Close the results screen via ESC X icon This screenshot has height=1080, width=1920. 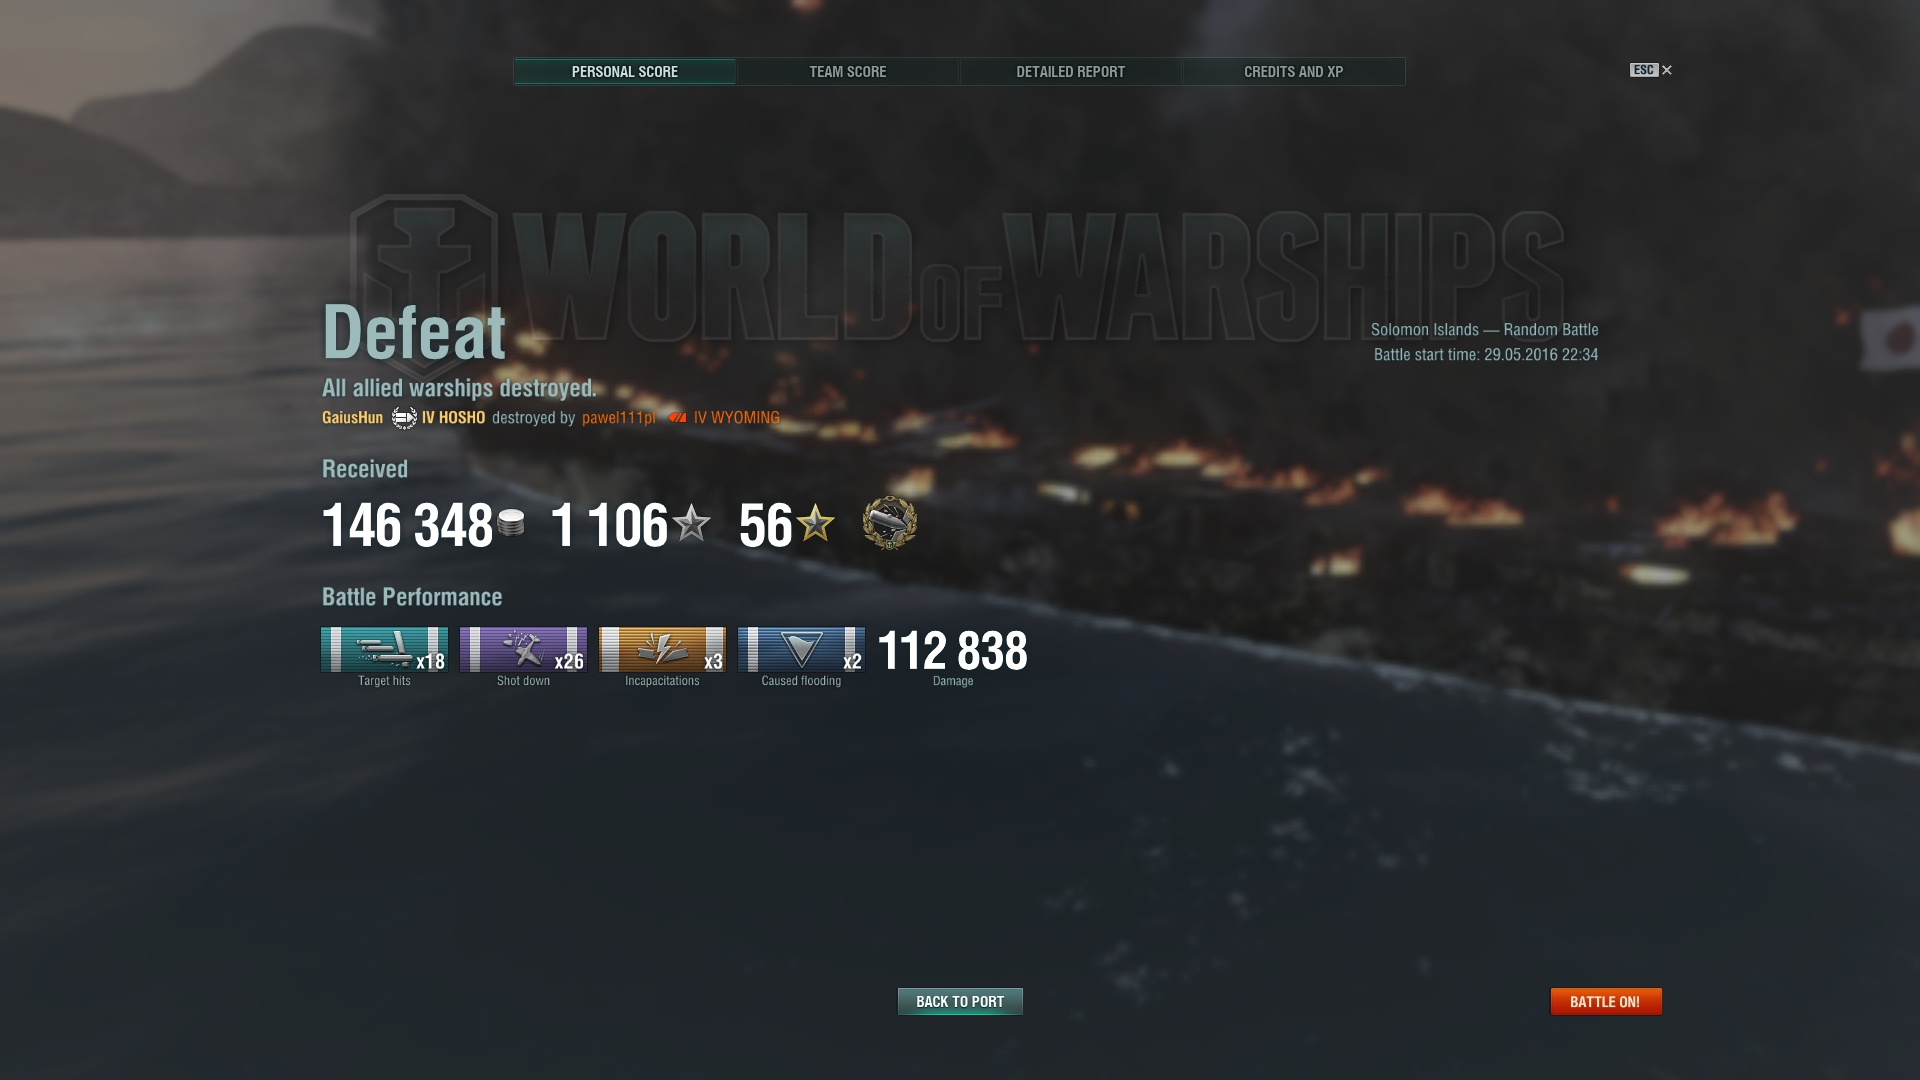[1651, 70]
